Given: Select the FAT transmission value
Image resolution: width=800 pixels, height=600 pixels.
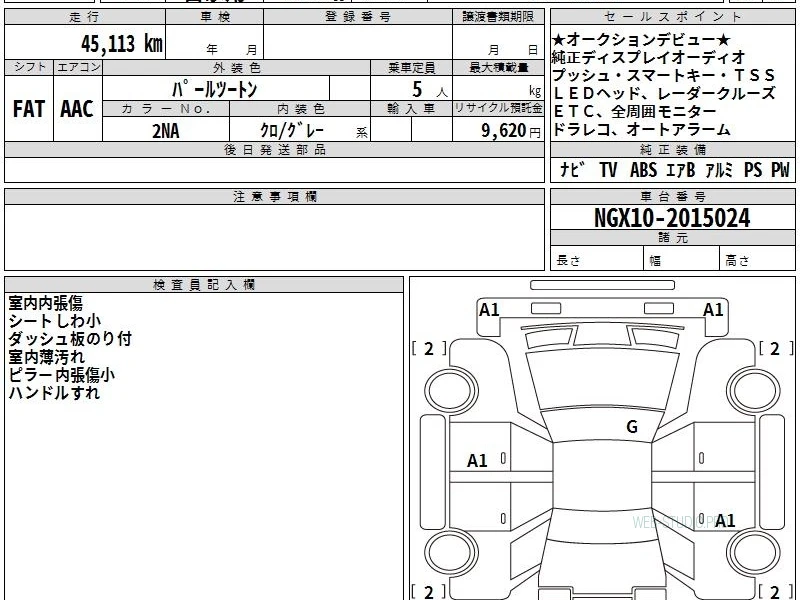Looking at the screenshot, I should pos(29,109).
